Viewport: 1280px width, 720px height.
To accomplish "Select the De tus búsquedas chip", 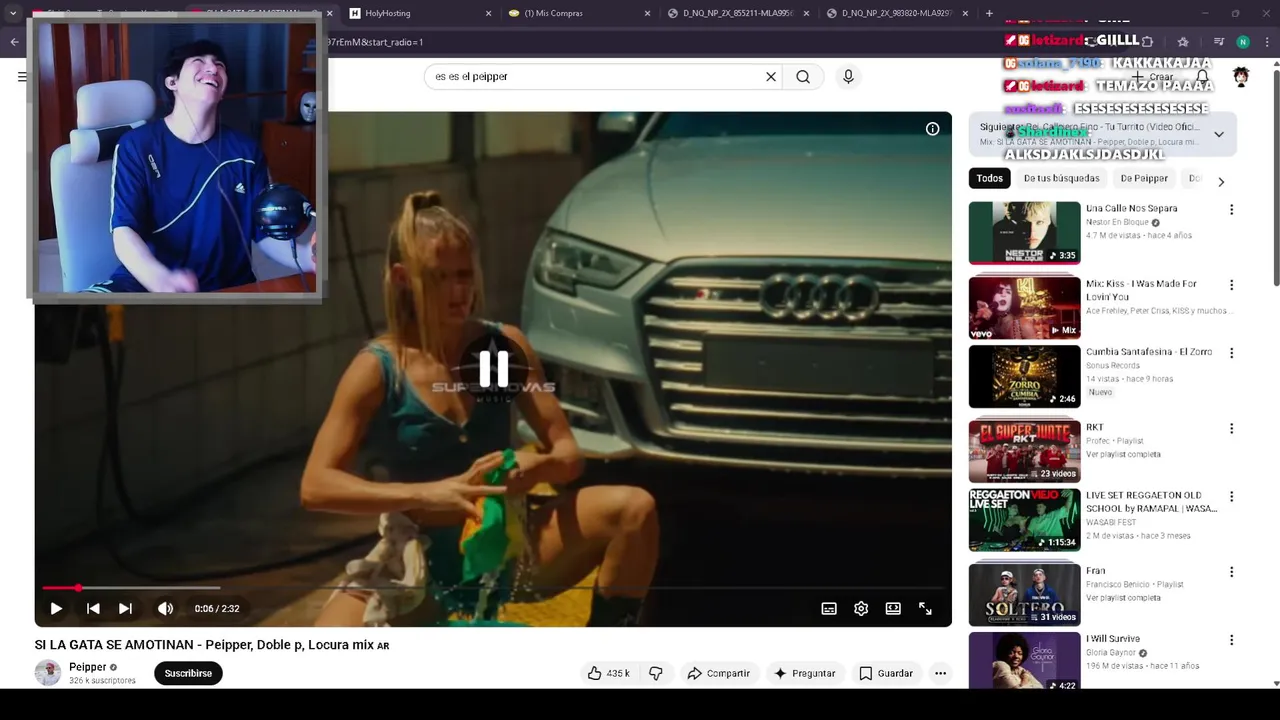I will (1061, 178).
